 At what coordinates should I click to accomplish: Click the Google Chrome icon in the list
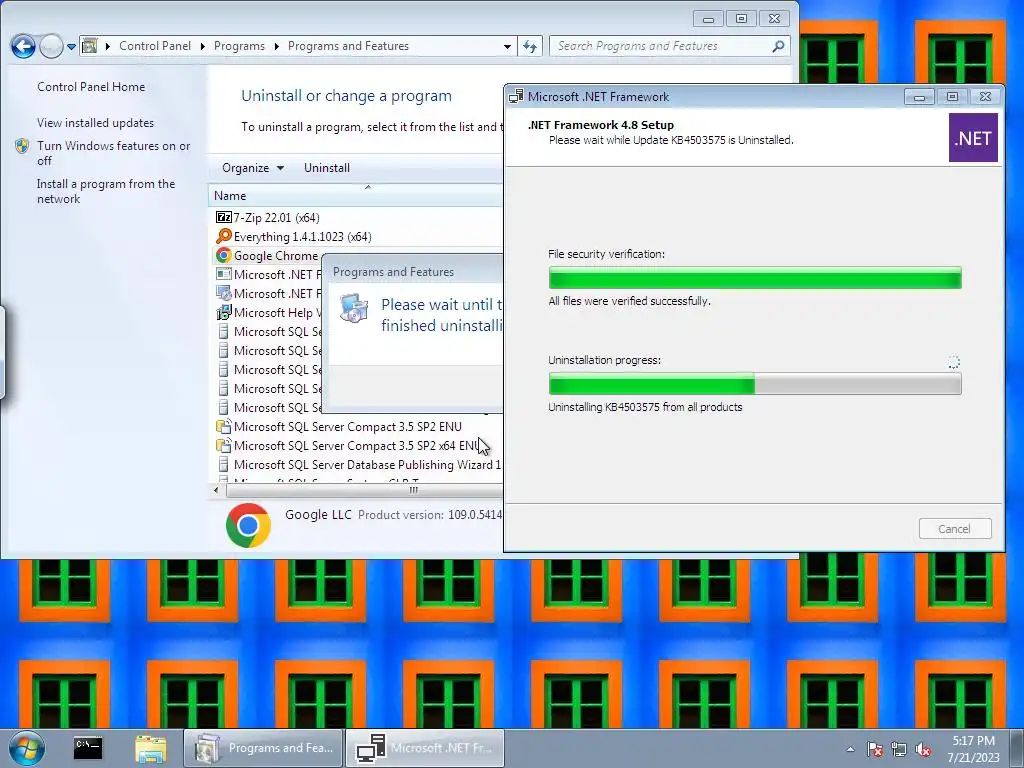click(x=223, y=255)
